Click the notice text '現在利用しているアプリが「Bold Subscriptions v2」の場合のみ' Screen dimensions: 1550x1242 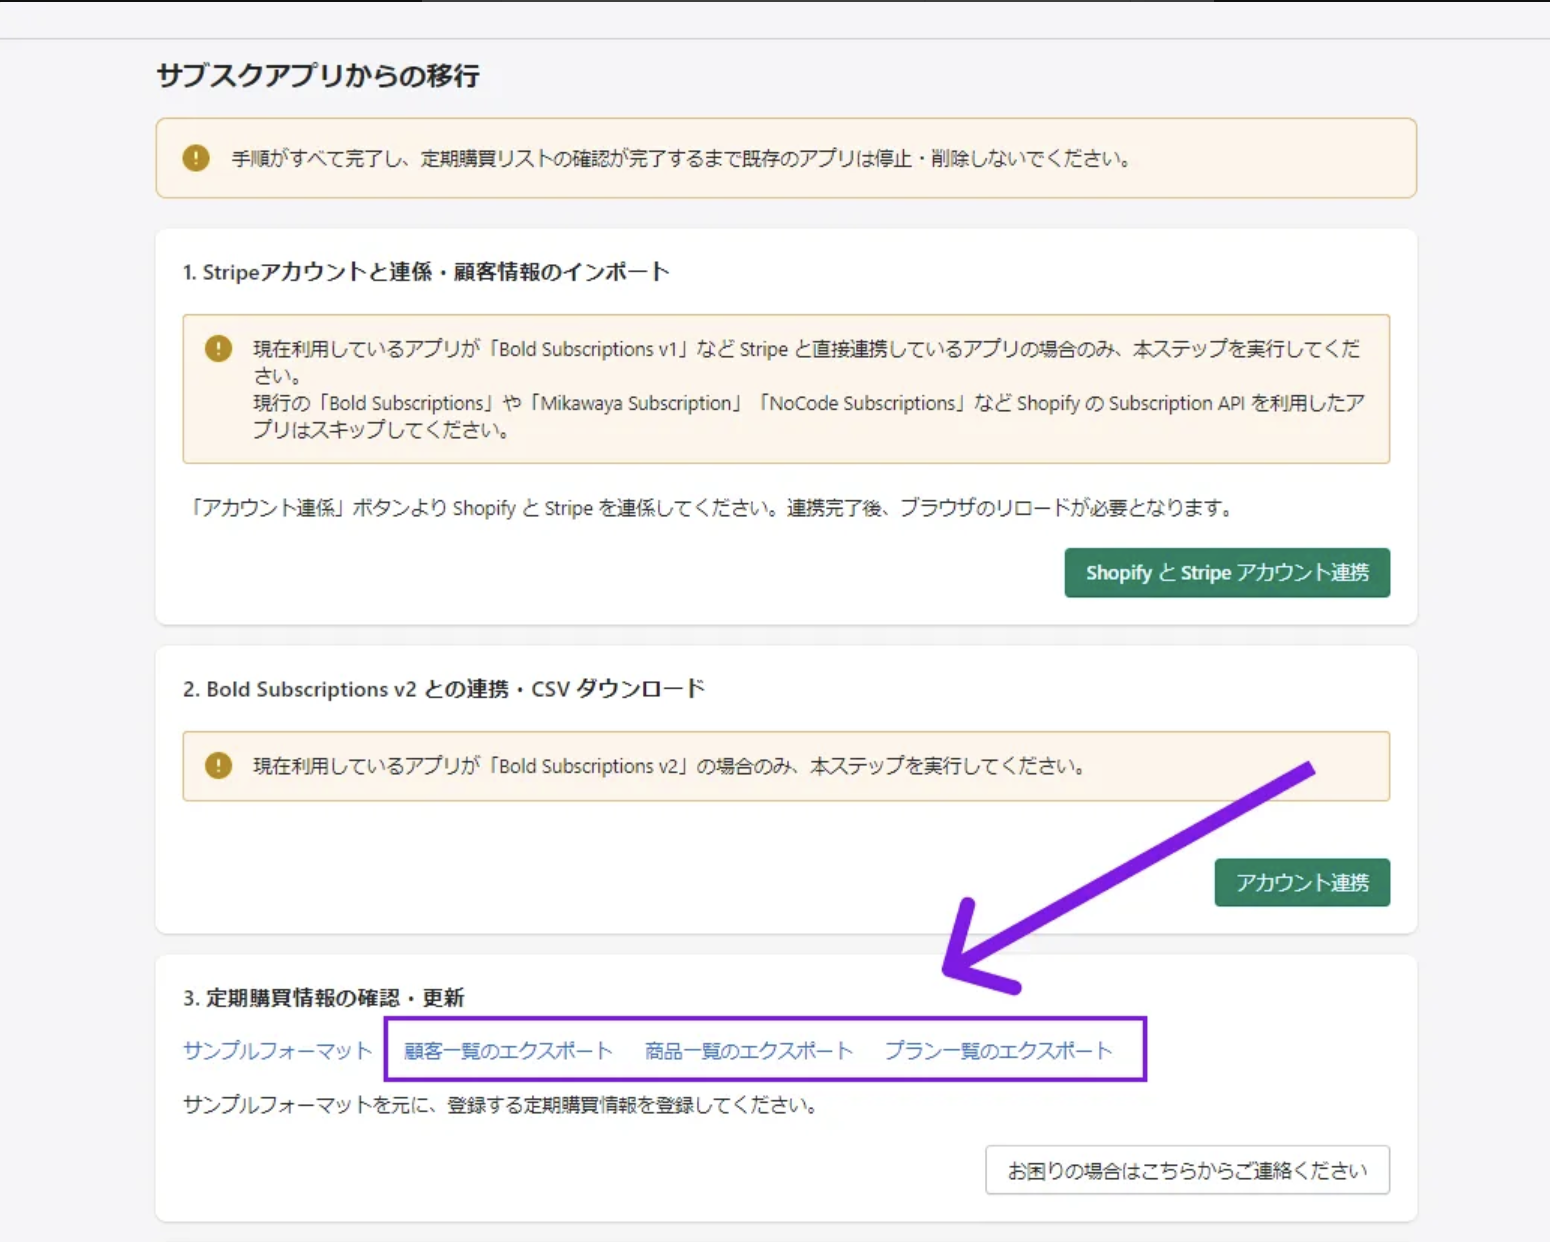click(669, 766)
